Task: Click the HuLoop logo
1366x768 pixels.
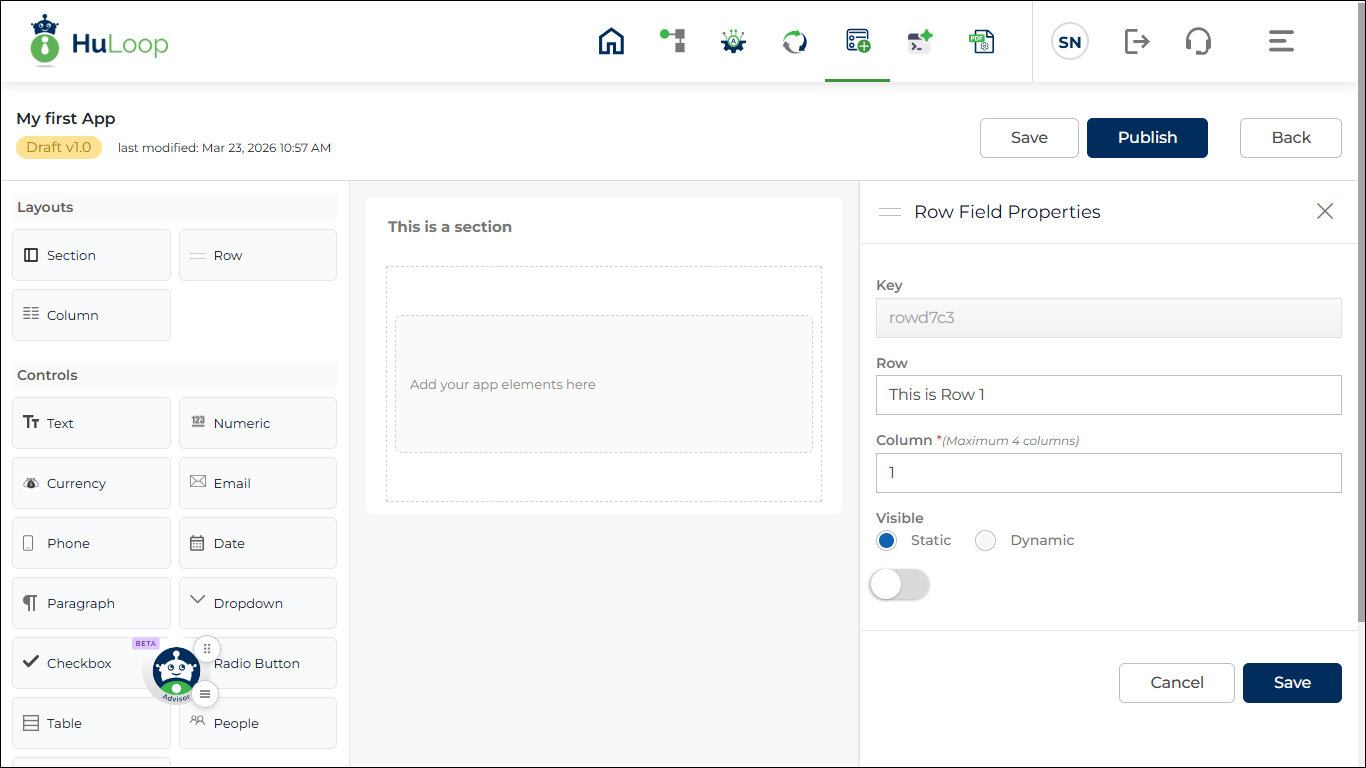Action: pyautogui.click(x=99, y=41)
